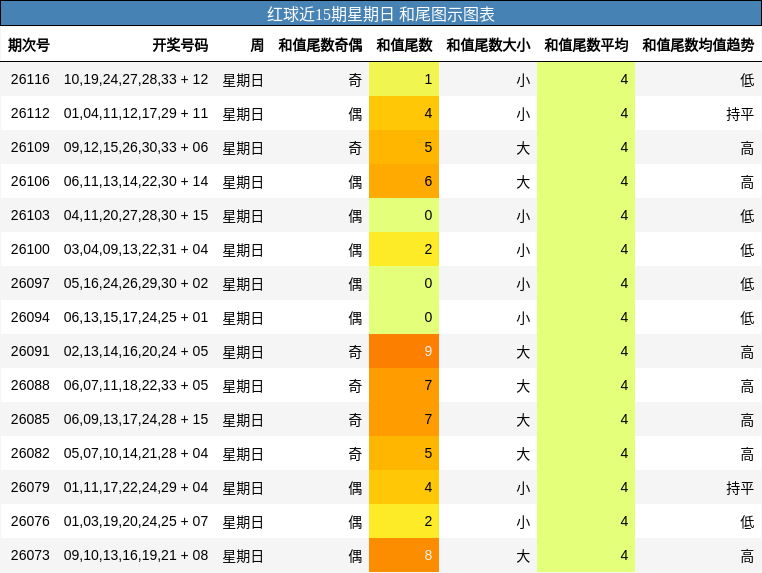Select issue number 26091
The height and width of the screenshot is (573, 762).
(x=30, y=351)
